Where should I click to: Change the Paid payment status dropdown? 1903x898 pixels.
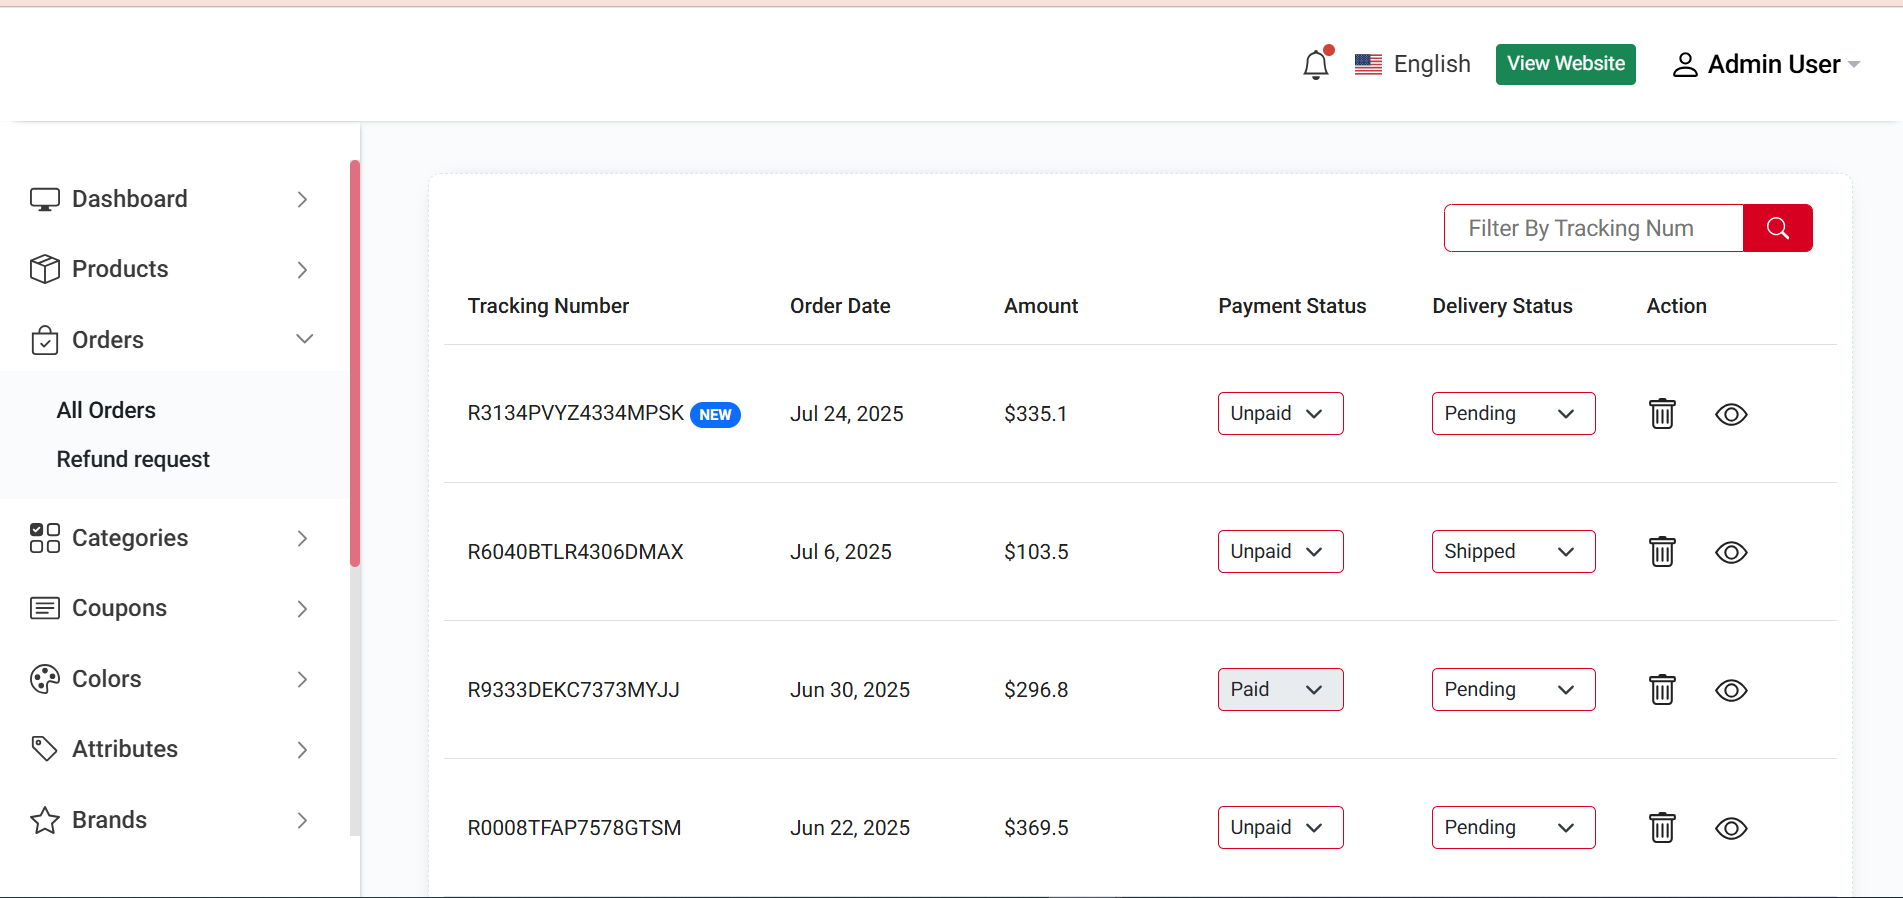click(1279, 690)
